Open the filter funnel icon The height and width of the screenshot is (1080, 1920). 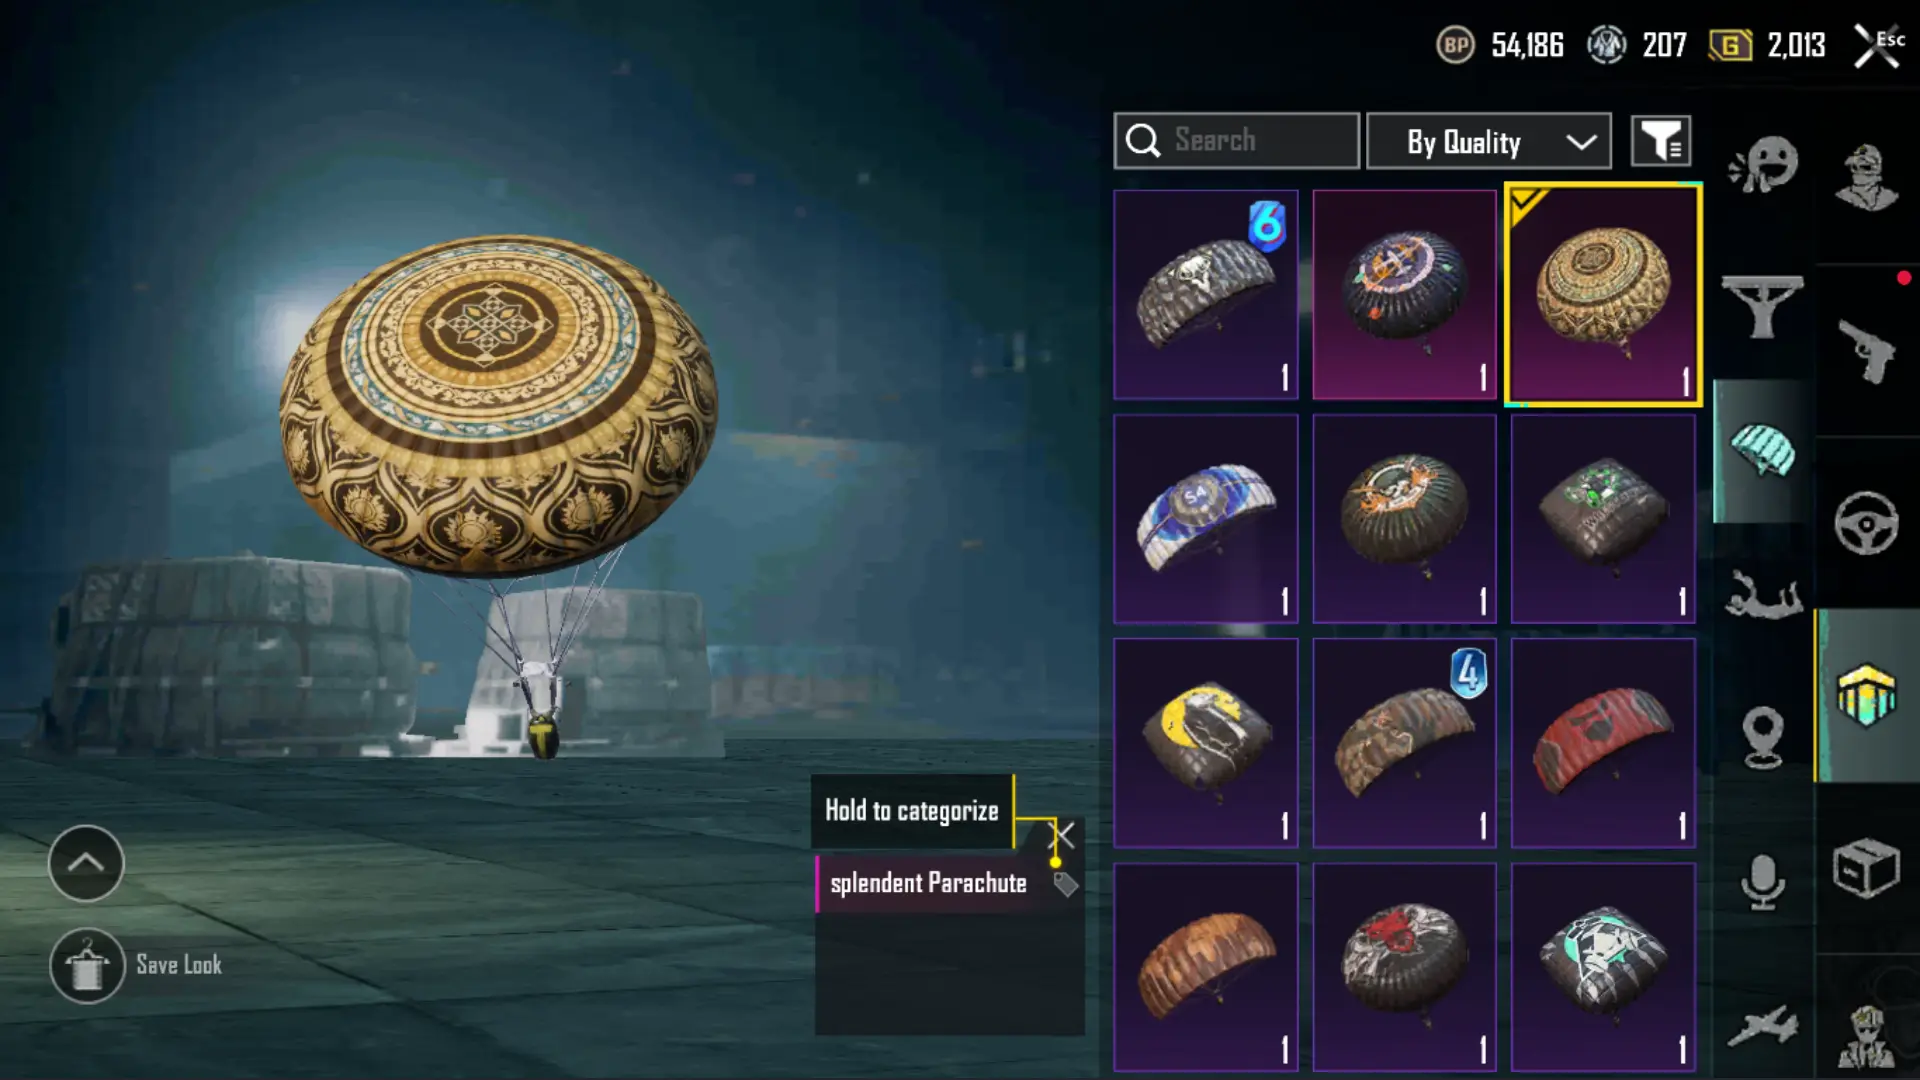click(x=1661, y=141)
